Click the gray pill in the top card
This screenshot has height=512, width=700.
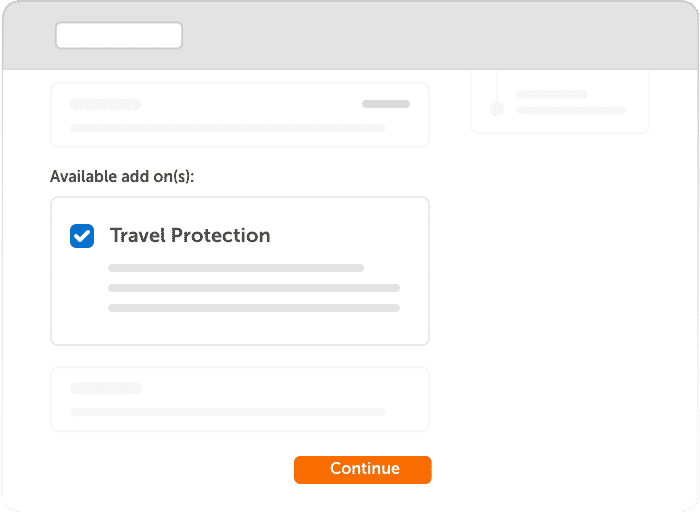386,104
